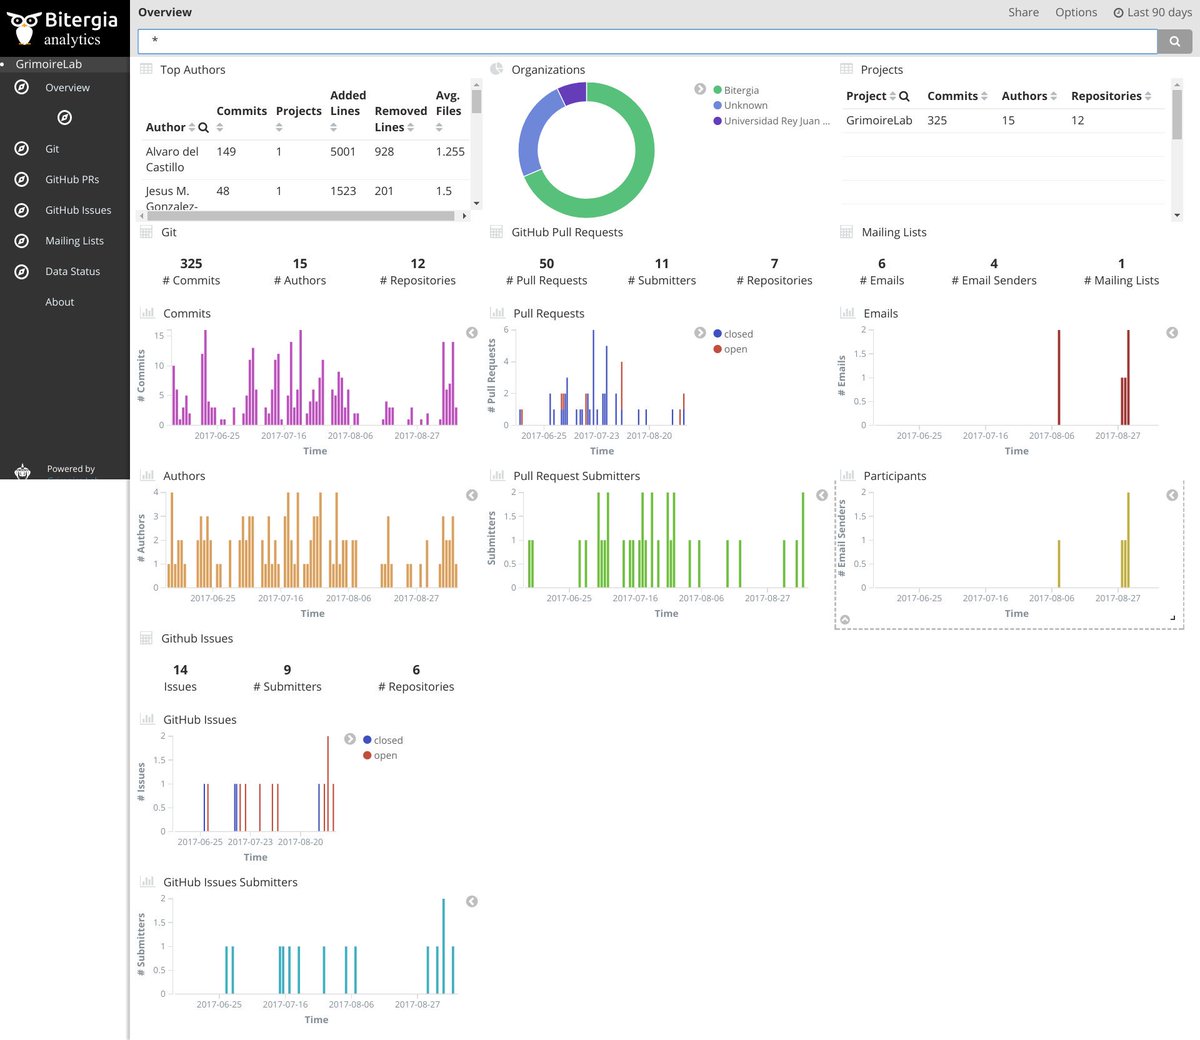1200x1040 pixels.
Task: Click the Emails bar chart panel icon
Action: click(847, 313)
